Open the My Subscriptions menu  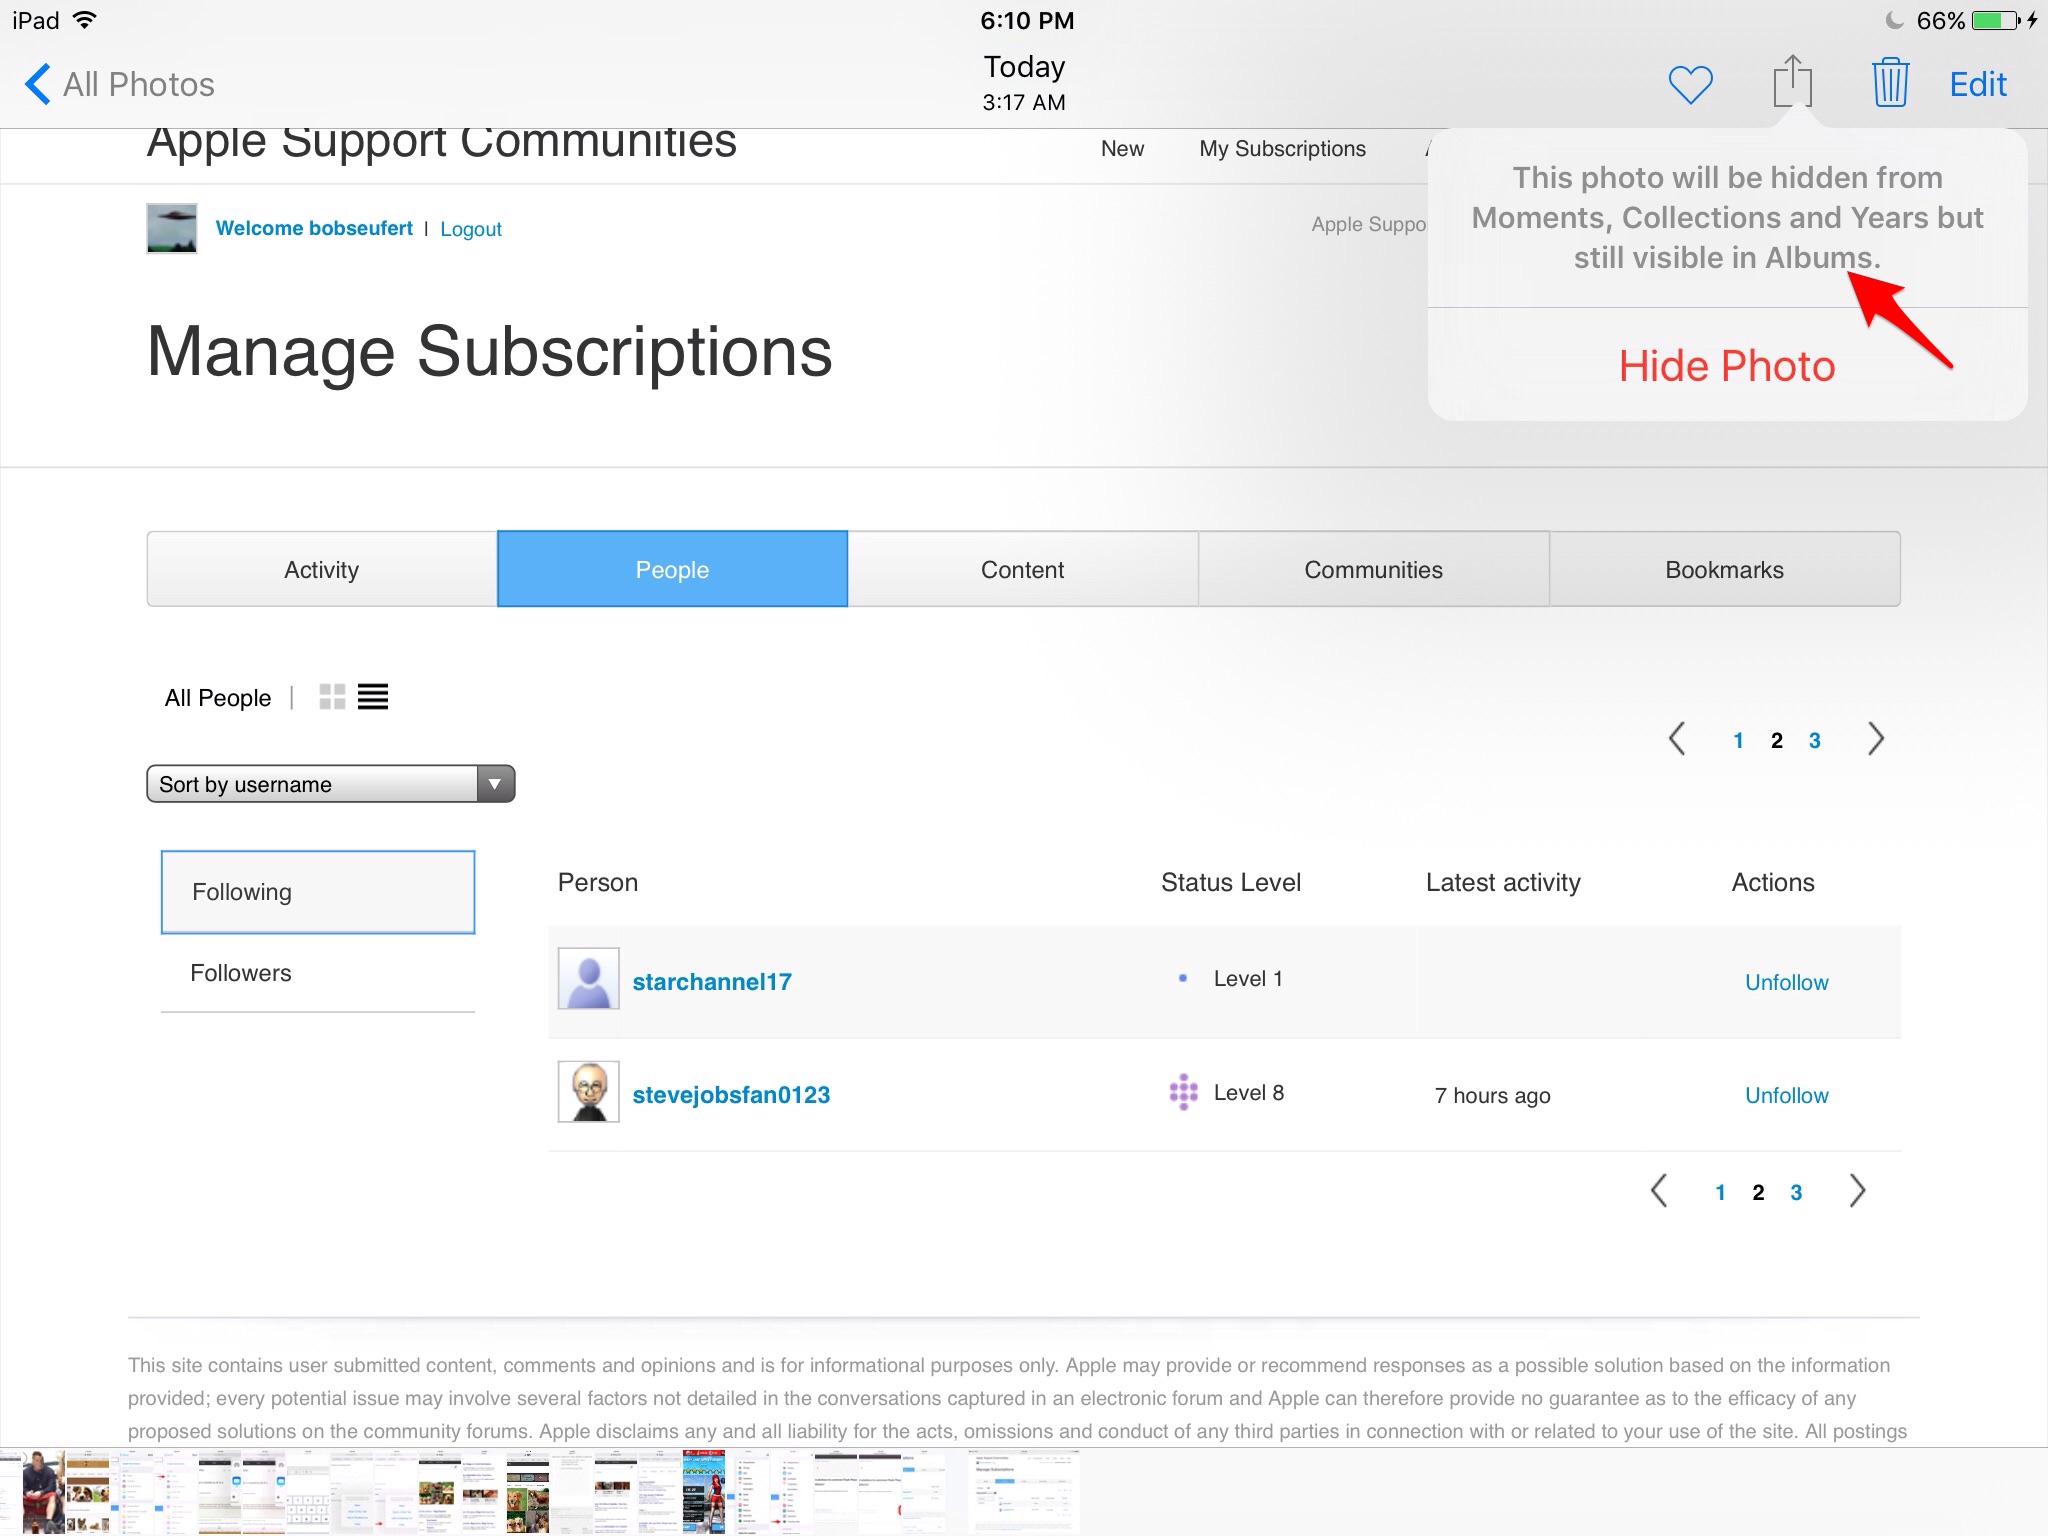coord(1282,148)
